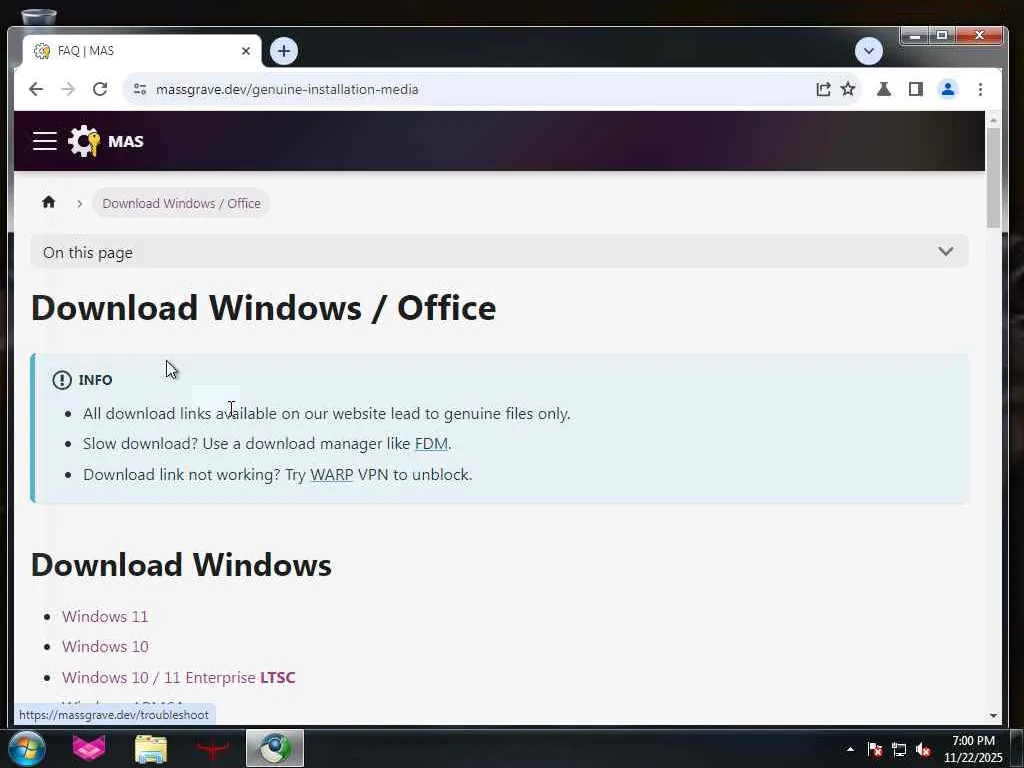Go back to the previous page
The image size is (1024, 768).
[36, 89]
